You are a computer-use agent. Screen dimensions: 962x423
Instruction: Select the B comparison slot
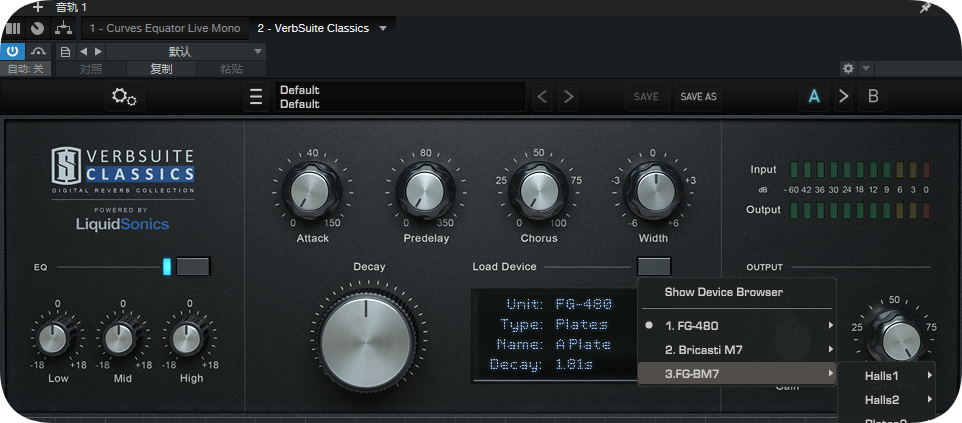coord(873,97)
